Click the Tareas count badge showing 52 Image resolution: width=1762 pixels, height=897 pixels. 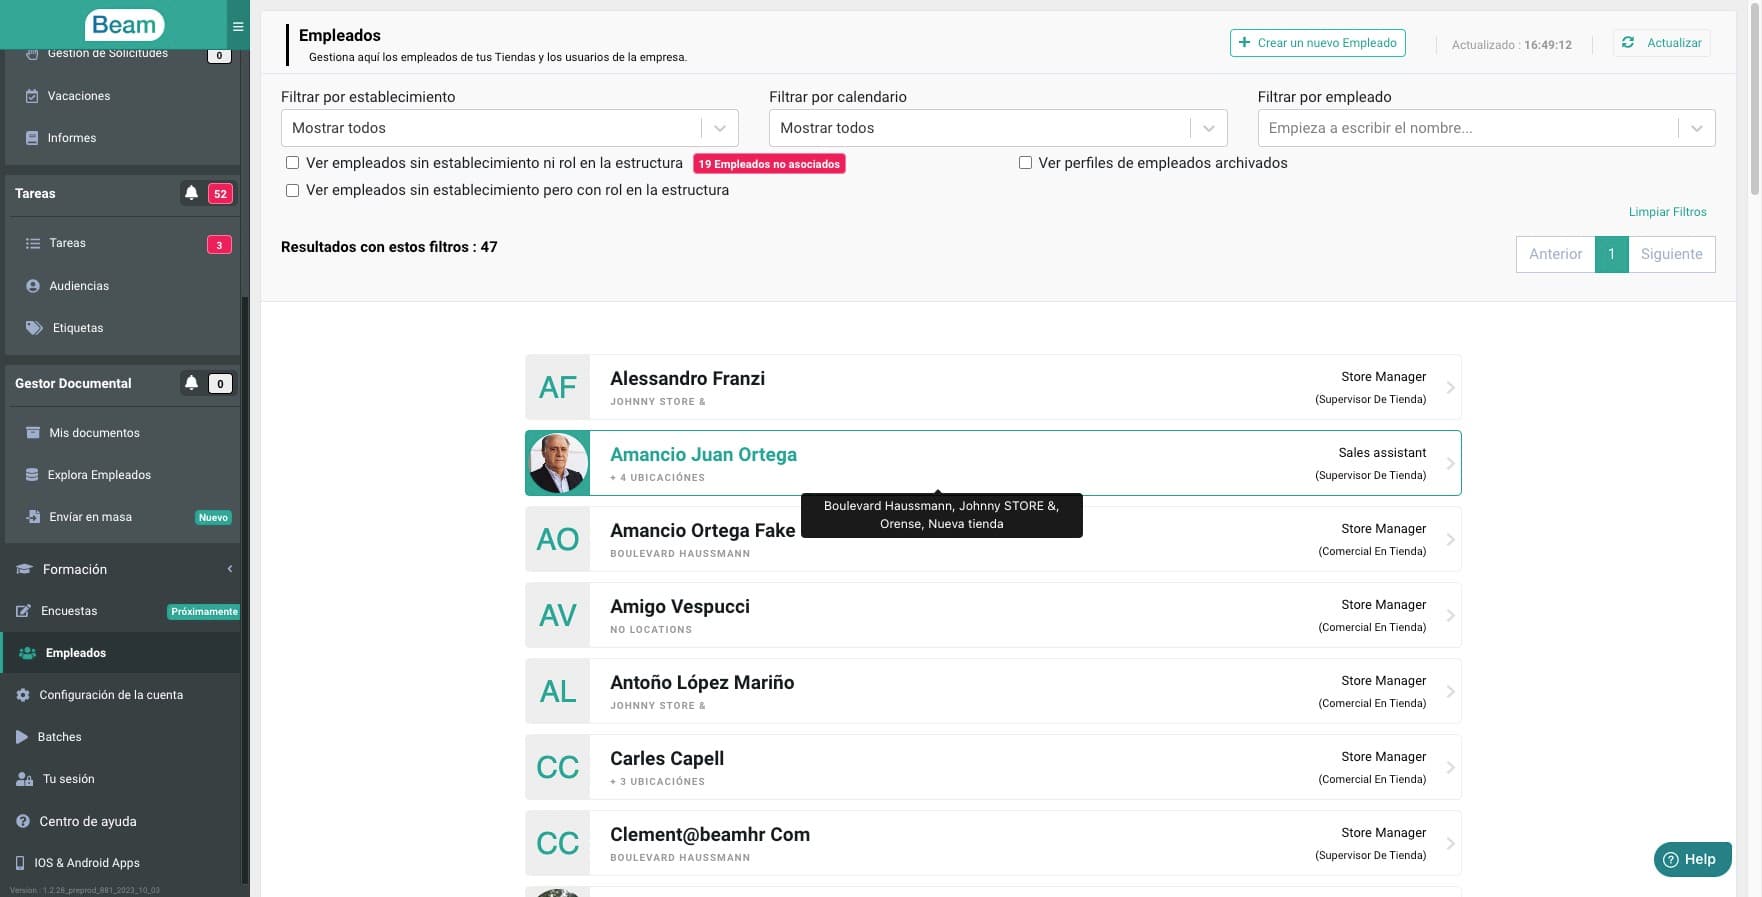220,194
